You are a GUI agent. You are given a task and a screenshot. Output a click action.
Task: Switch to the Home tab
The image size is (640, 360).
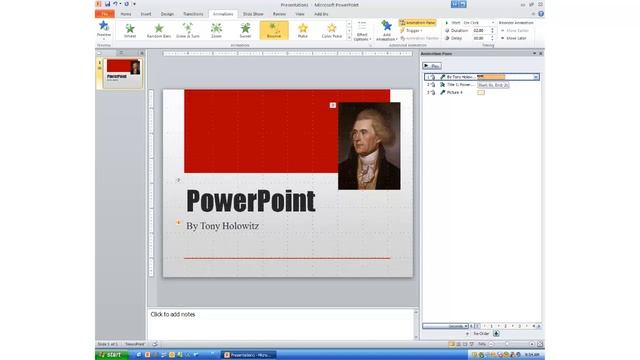[126, 14]
